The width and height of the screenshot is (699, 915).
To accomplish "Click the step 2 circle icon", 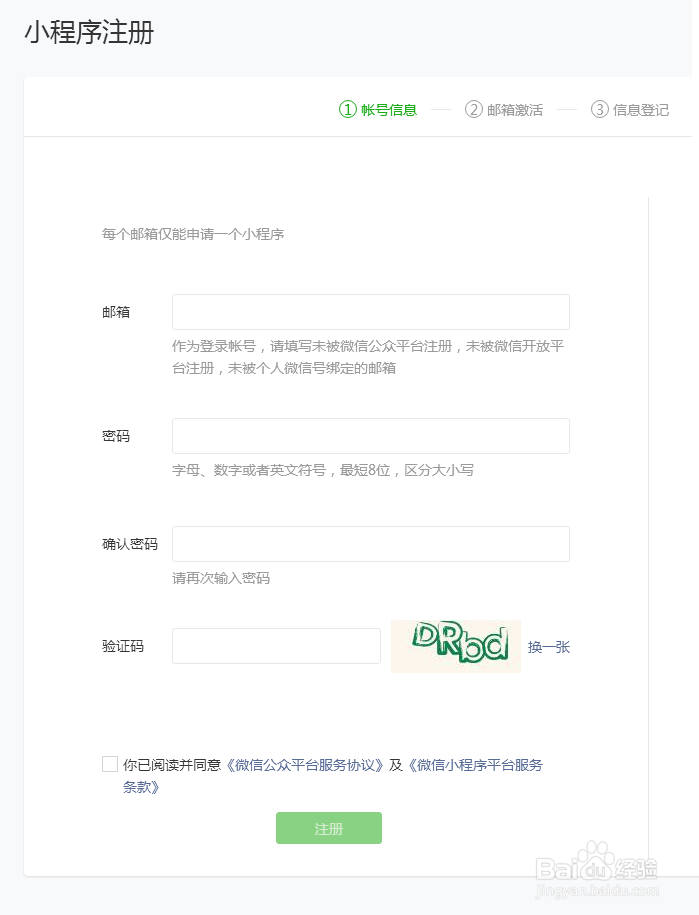I will pos(474,109).
